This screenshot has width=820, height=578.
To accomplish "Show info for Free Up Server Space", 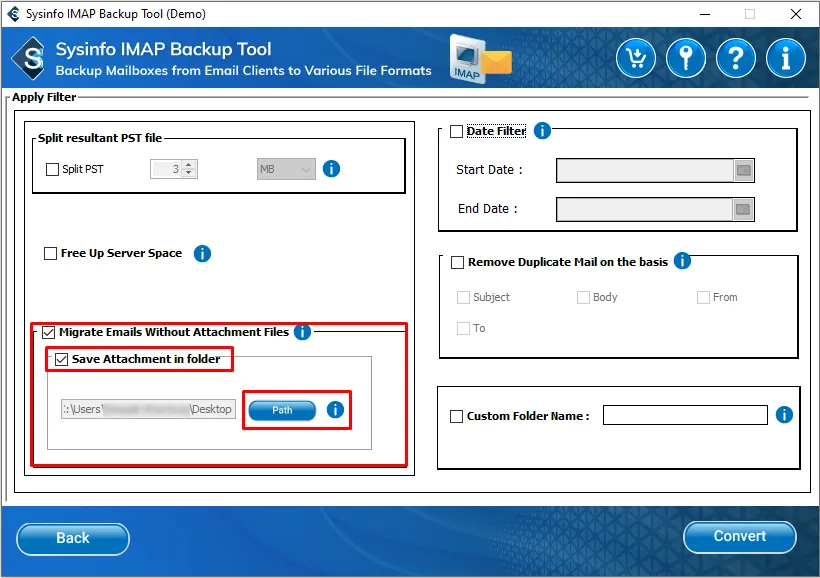I will (202, 253).
